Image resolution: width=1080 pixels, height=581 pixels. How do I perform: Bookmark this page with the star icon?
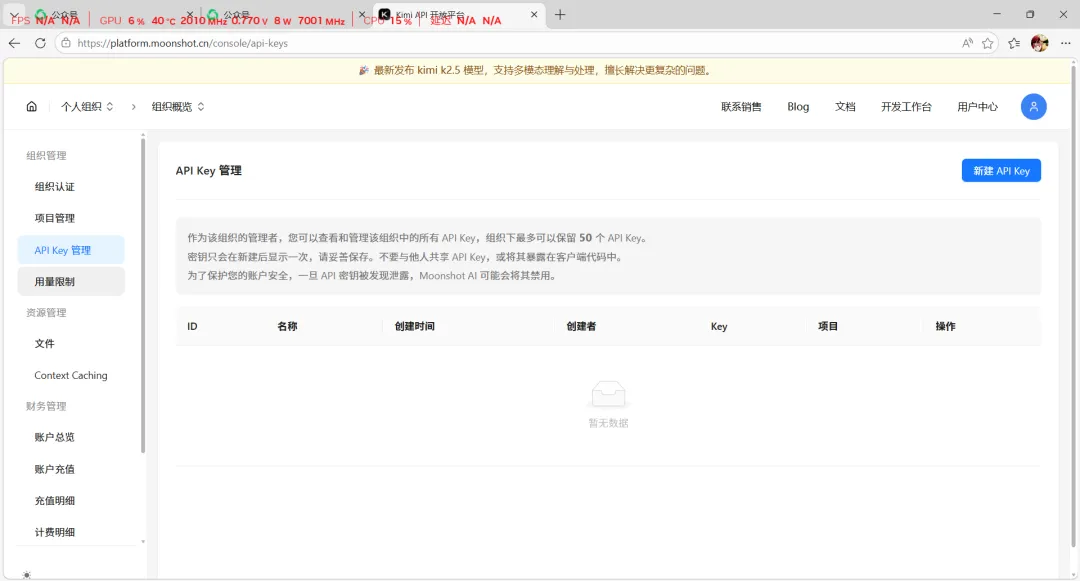click(x=988, y=43)
